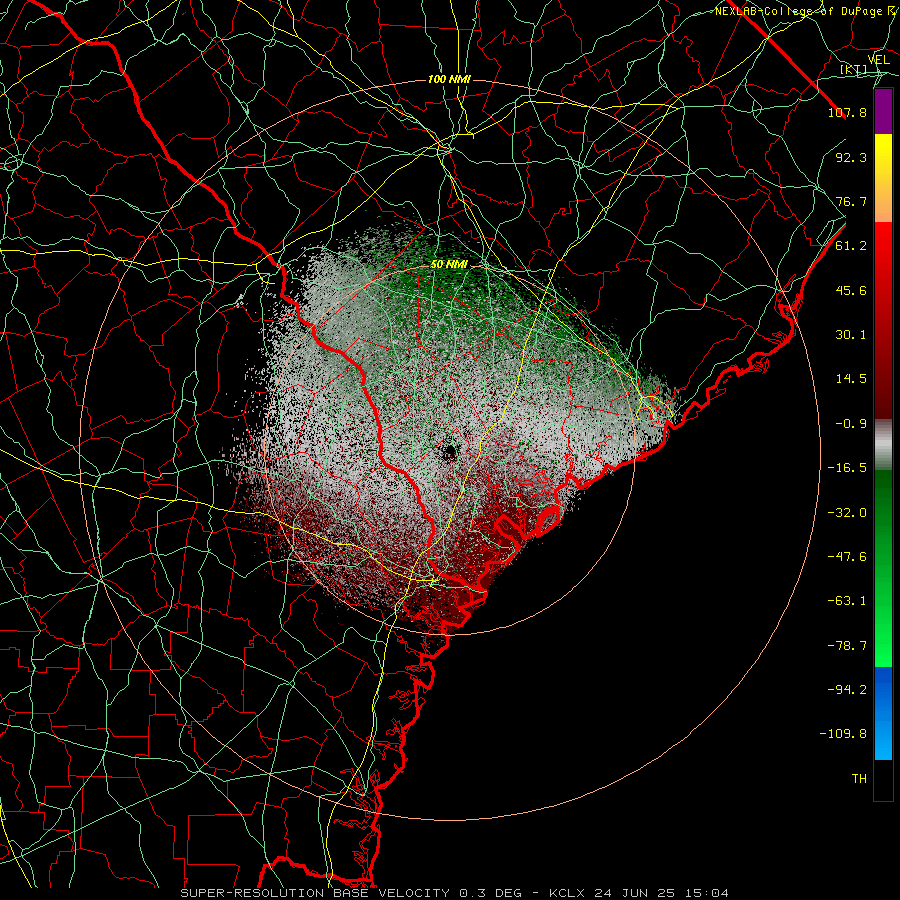Click the purple segment of the color bar
Screen dimensions: 900x900
(883, 111)
